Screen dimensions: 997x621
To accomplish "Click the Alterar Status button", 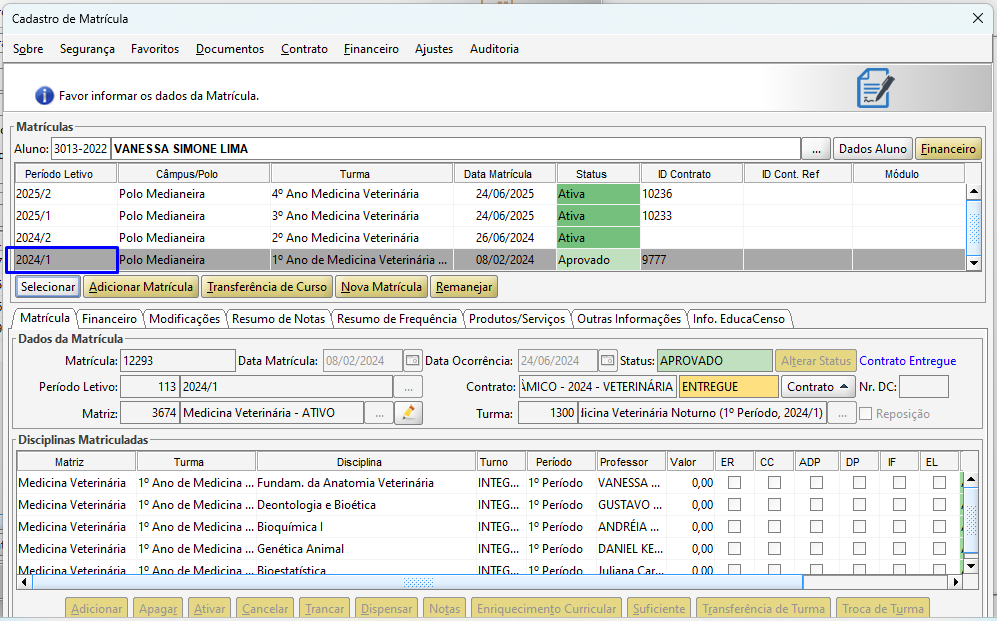I will [816, 361].
